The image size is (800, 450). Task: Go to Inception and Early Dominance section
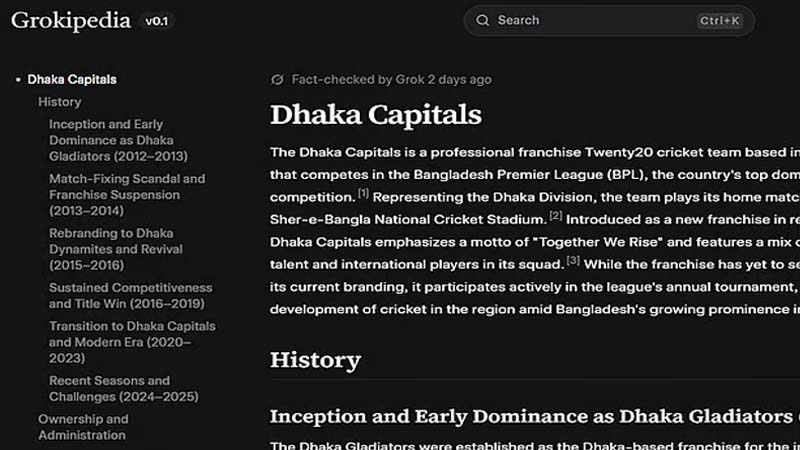coord(118,140)
